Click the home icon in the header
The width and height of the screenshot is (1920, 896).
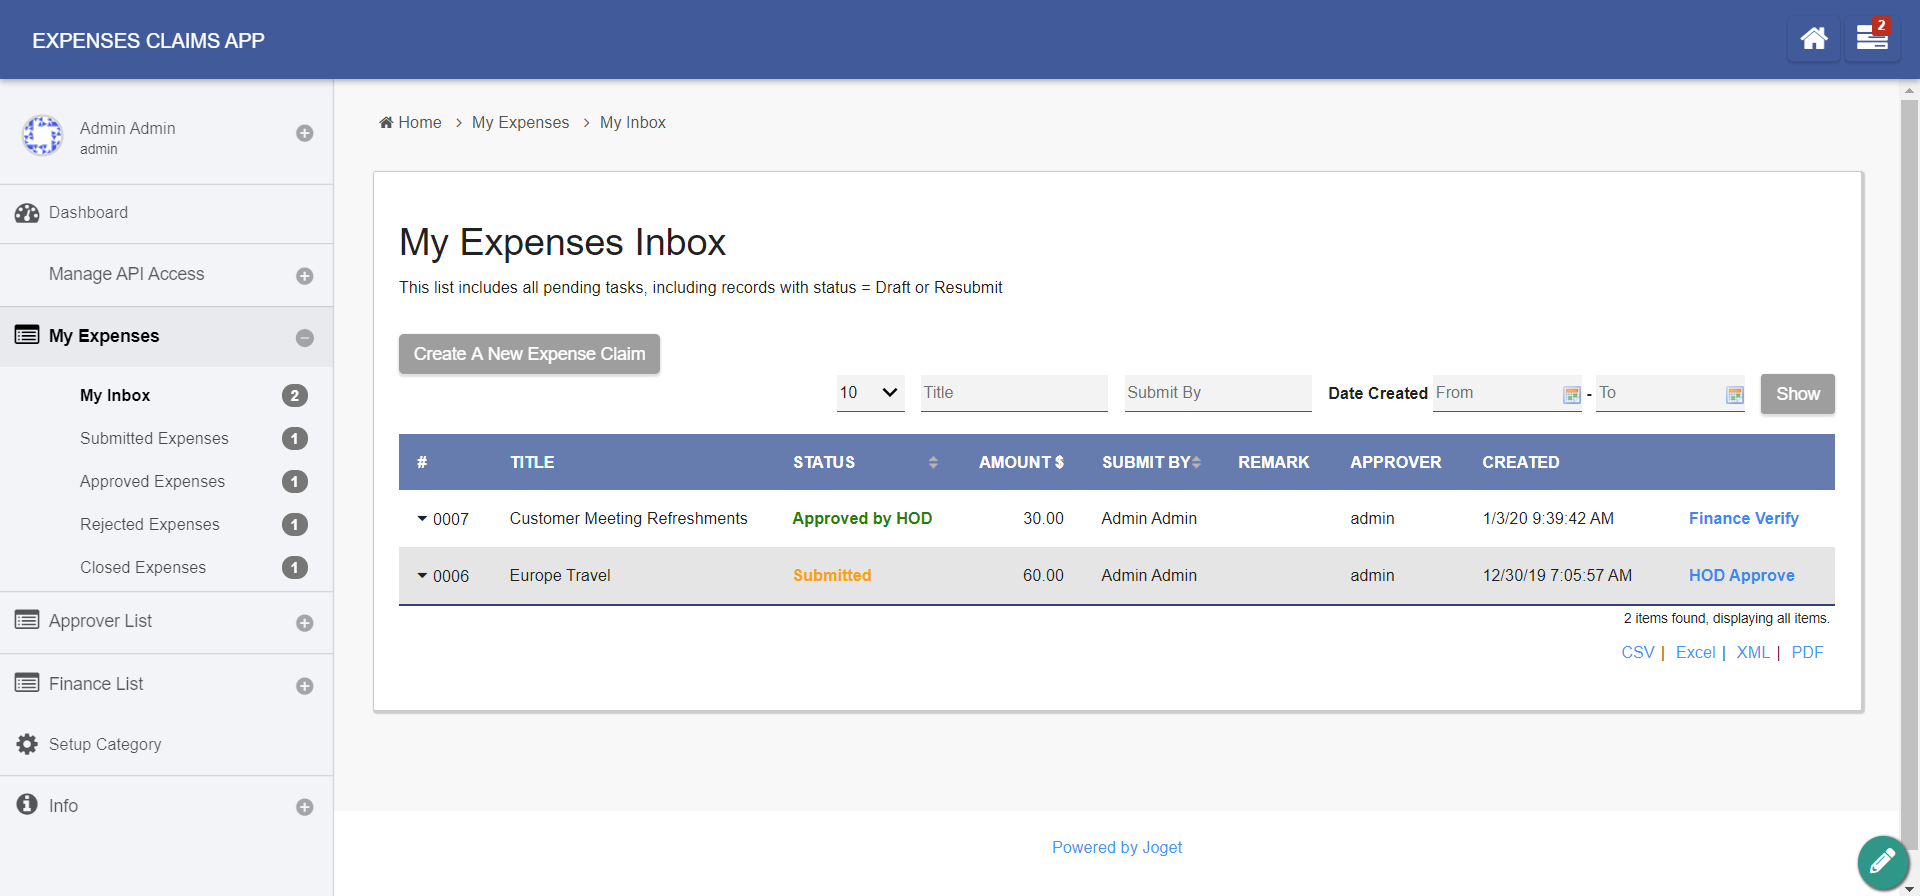click(1813, 39)
